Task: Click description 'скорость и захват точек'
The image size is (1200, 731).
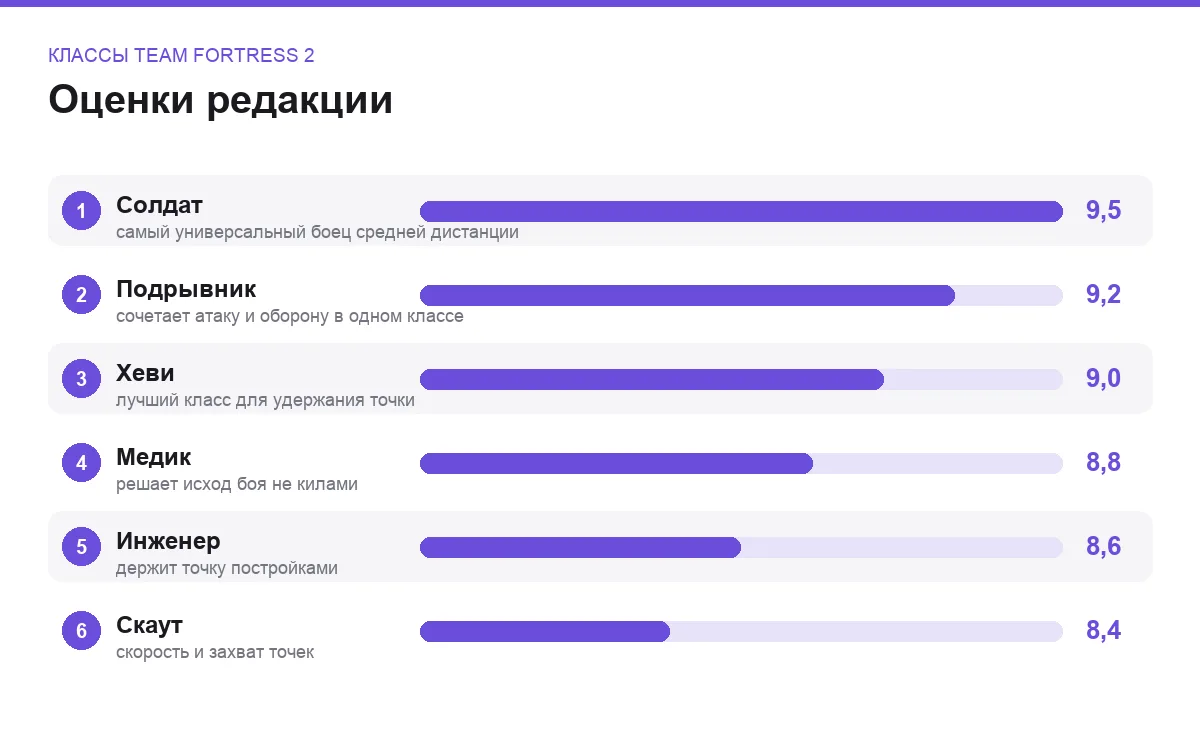Action: 215,653
